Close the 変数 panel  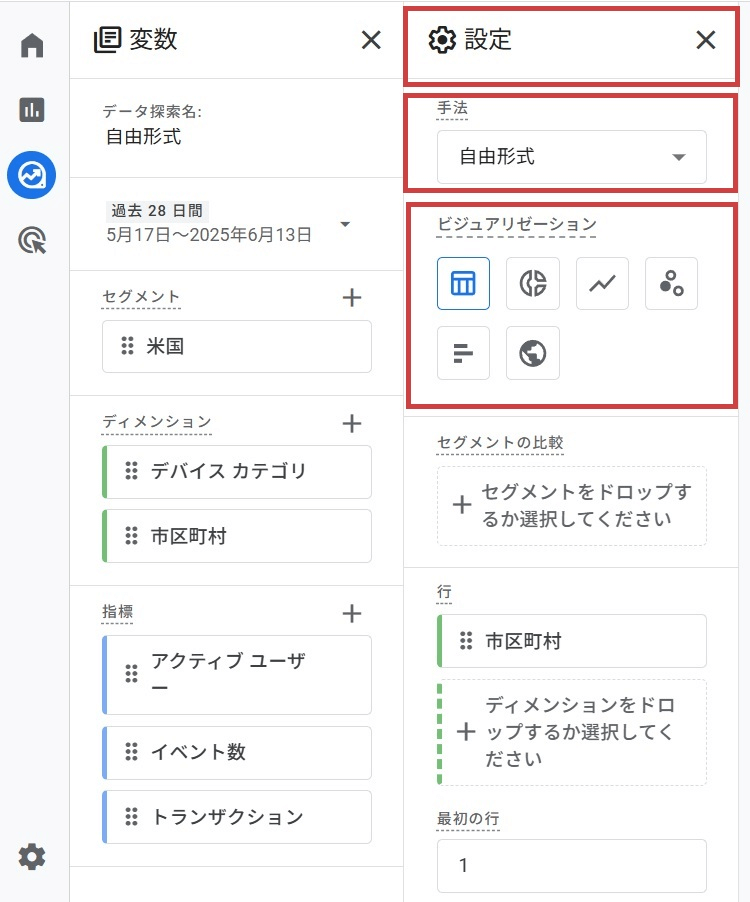(x=371, y=40)
